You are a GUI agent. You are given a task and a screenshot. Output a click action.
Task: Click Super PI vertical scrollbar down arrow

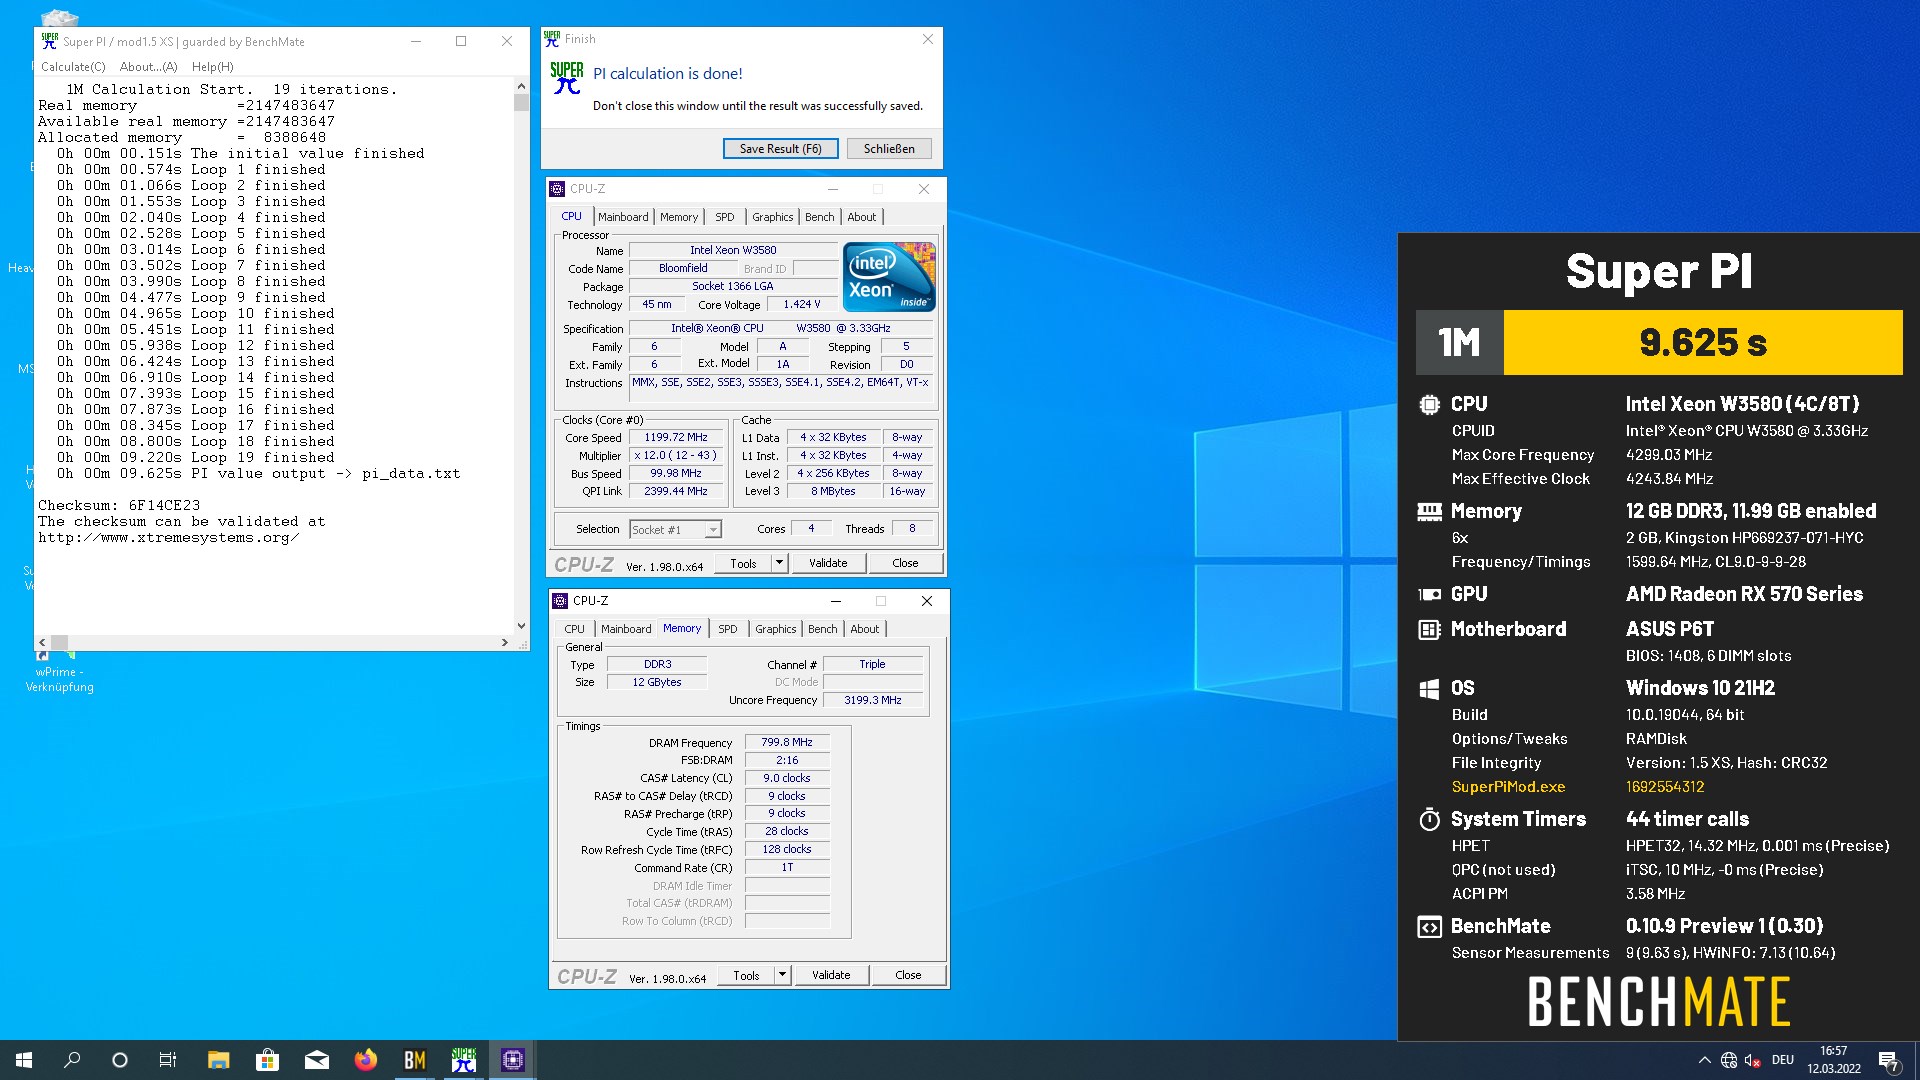(x=521, y=626)
